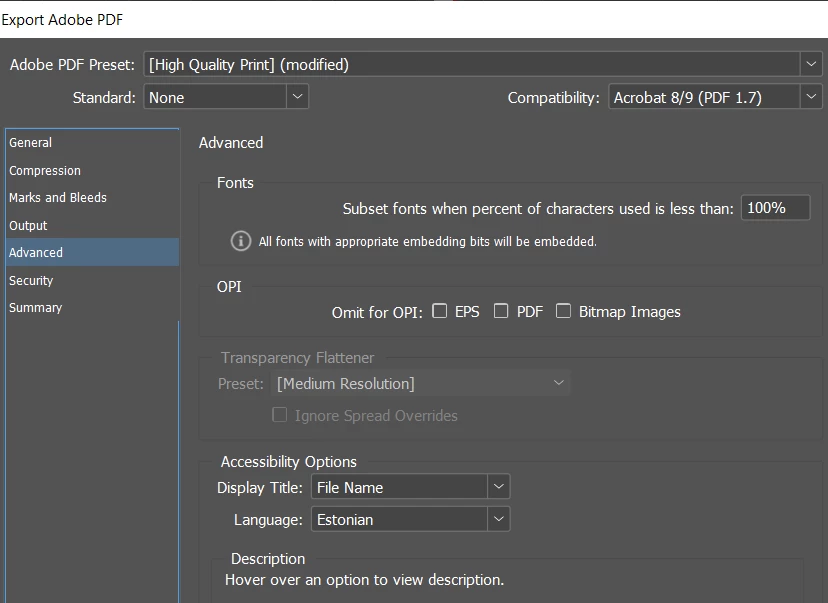Open the Adobe PDF Preset dropdown arrow
The width and height of the screenshot is (828, 603).
(811, 64)
